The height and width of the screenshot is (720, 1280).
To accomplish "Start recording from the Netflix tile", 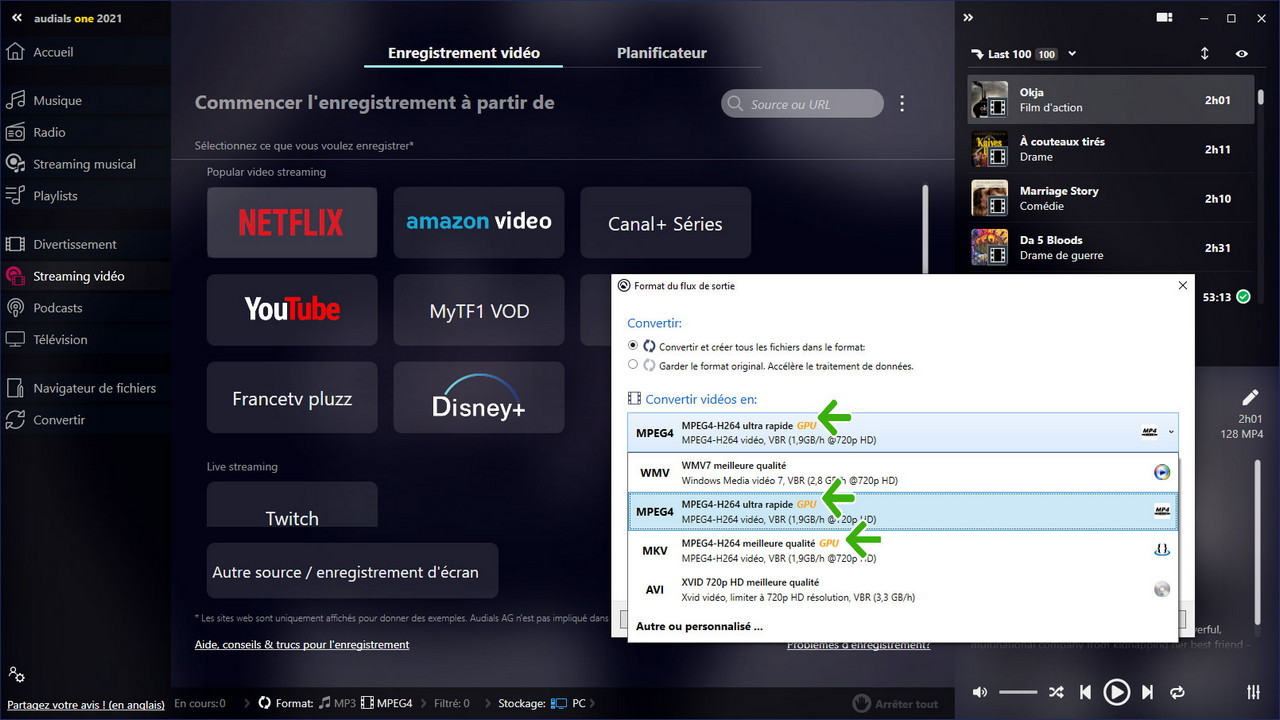I will click(x=292, y=222).
